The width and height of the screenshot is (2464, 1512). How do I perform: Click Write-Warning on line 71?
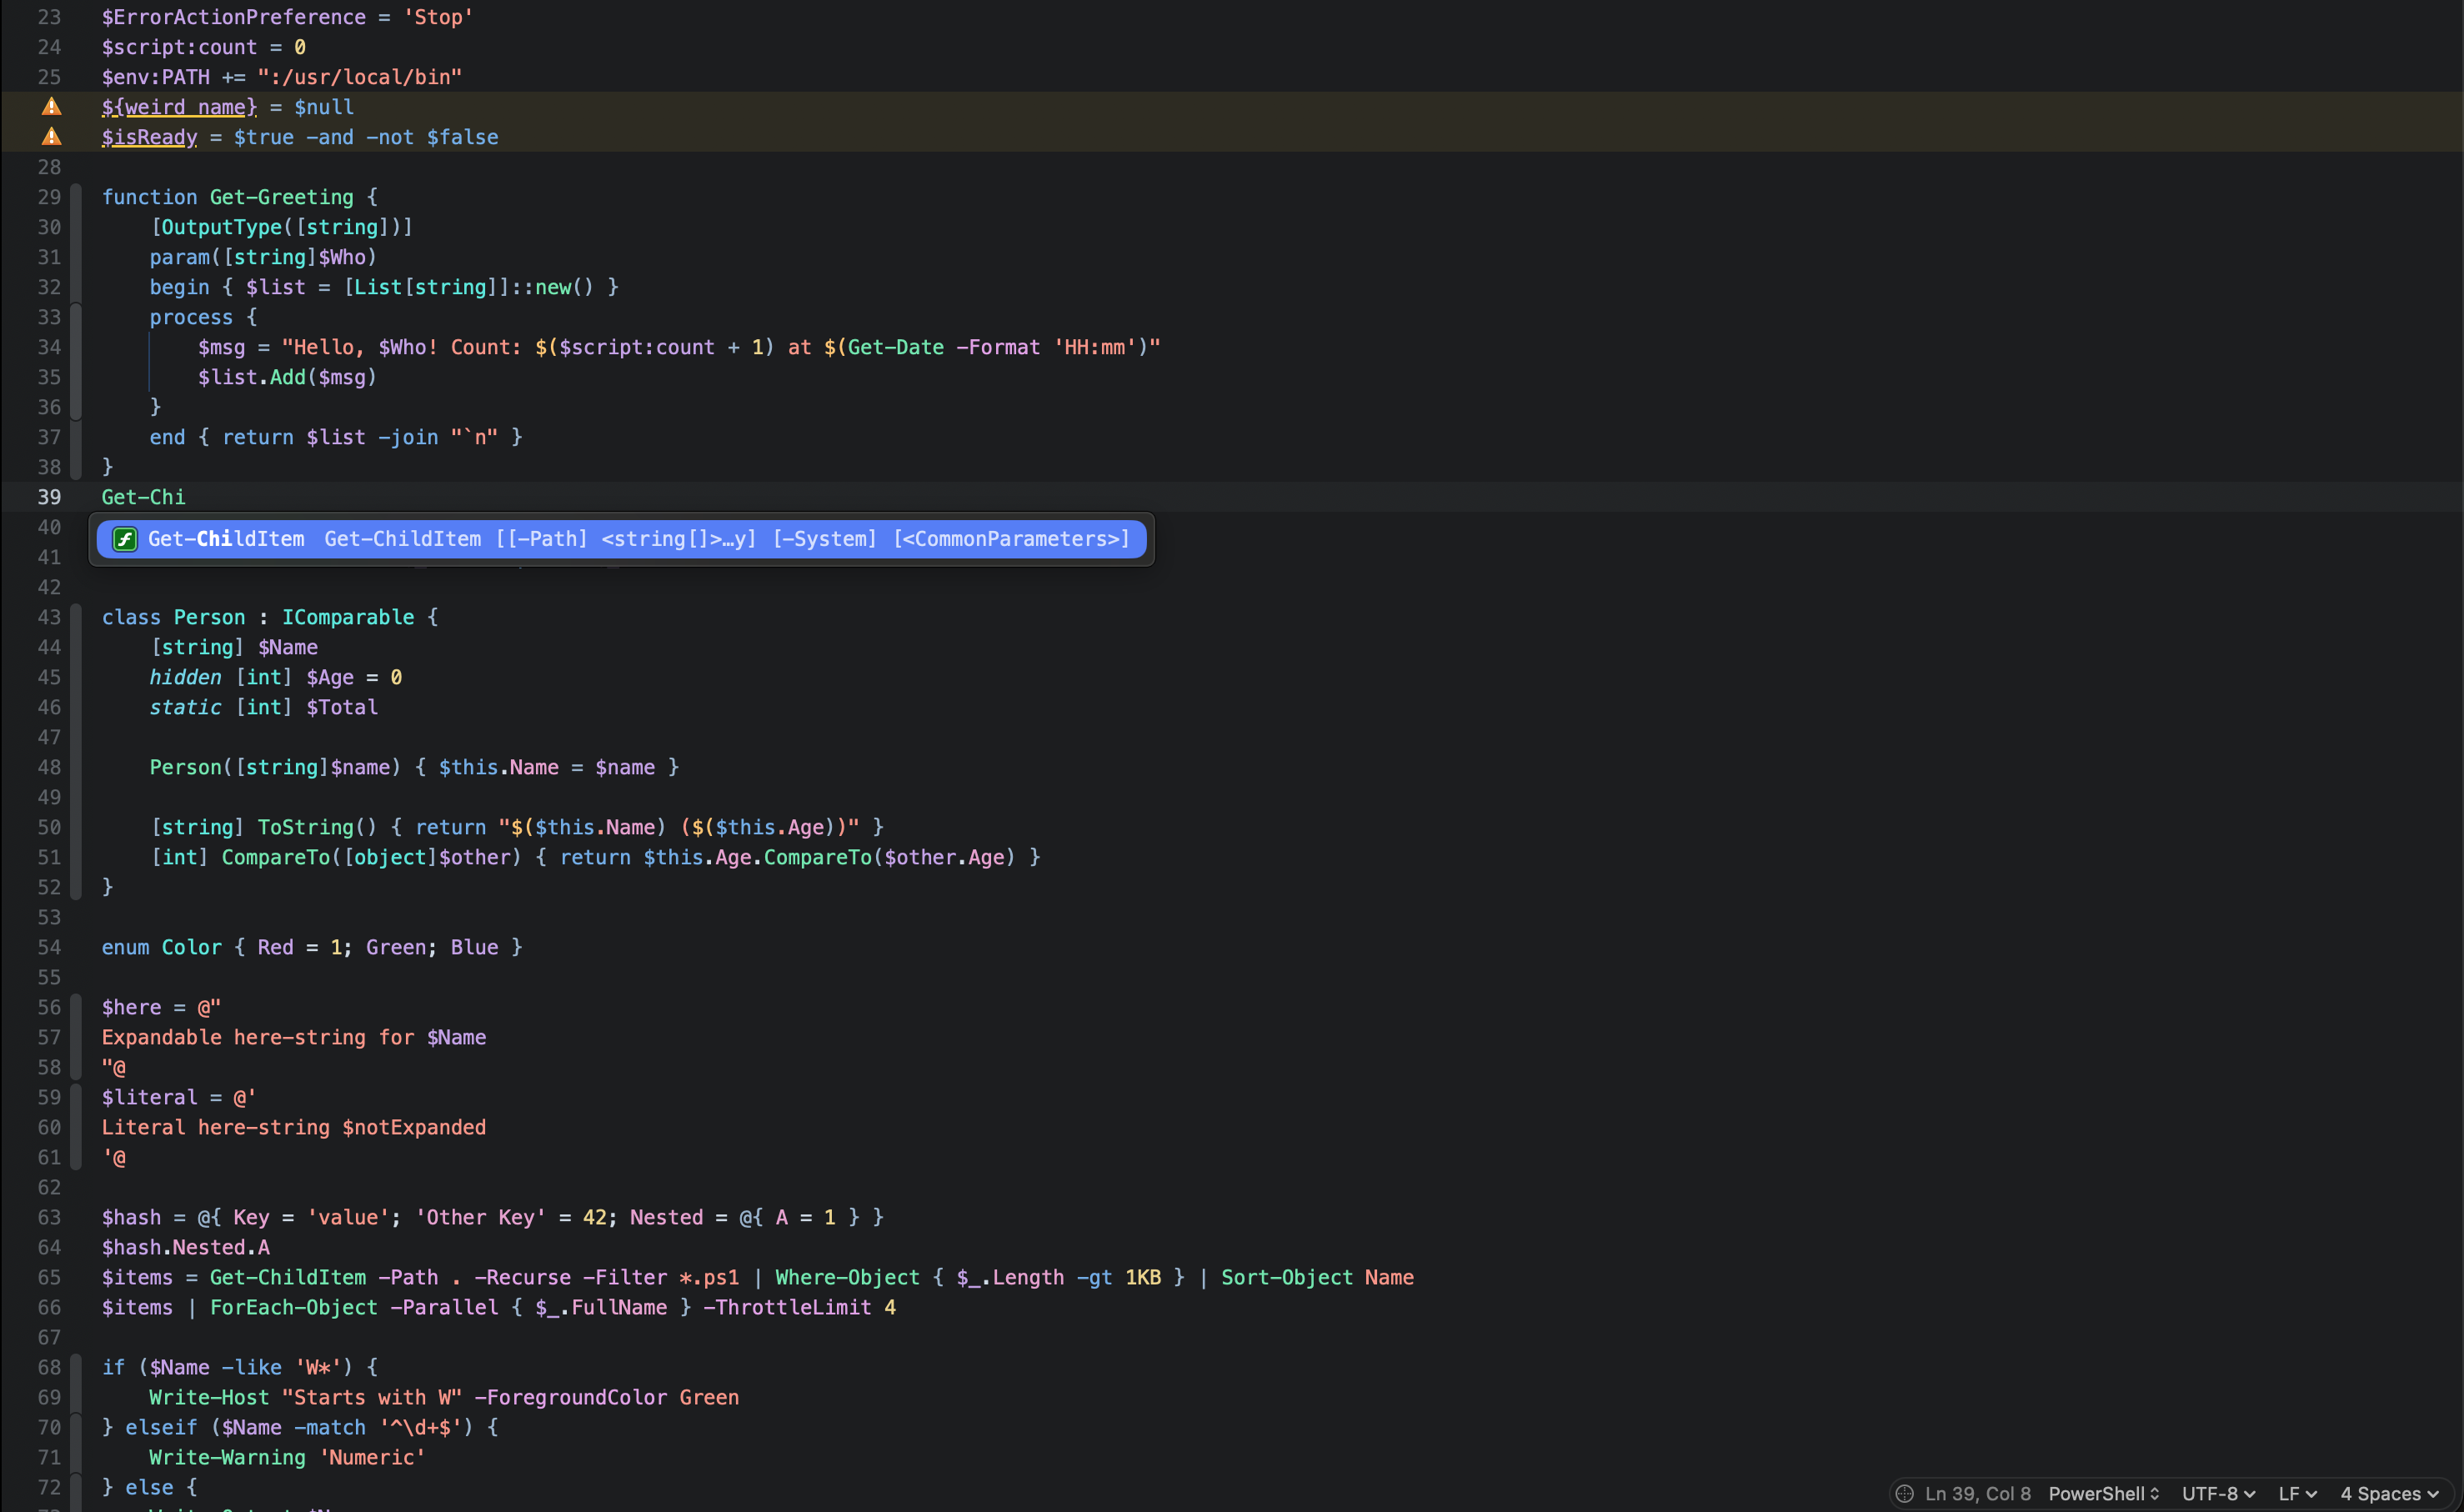227,1457
